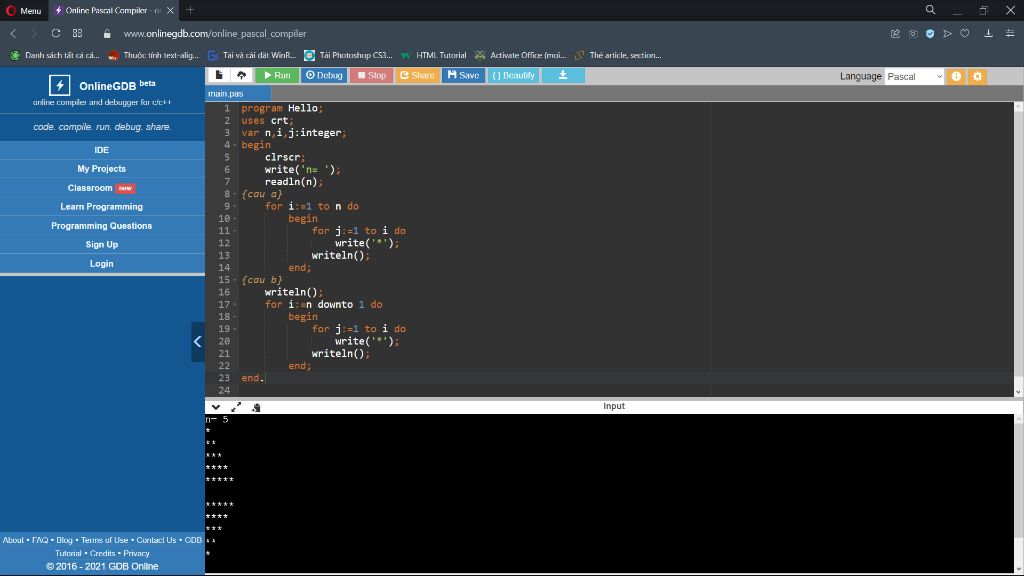Click in the black output console

click(609, 494)
